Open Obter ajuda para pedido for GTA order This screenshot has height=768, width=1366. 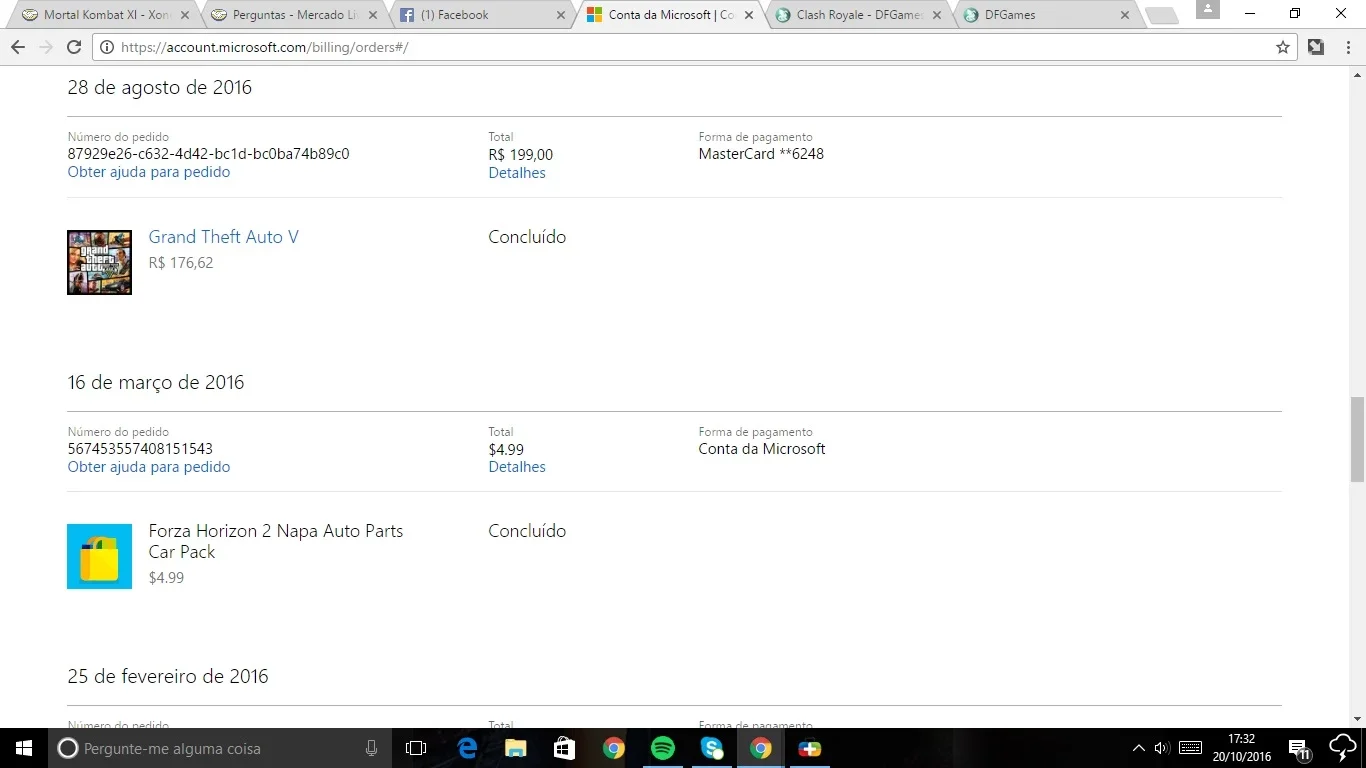click(149, 172)
